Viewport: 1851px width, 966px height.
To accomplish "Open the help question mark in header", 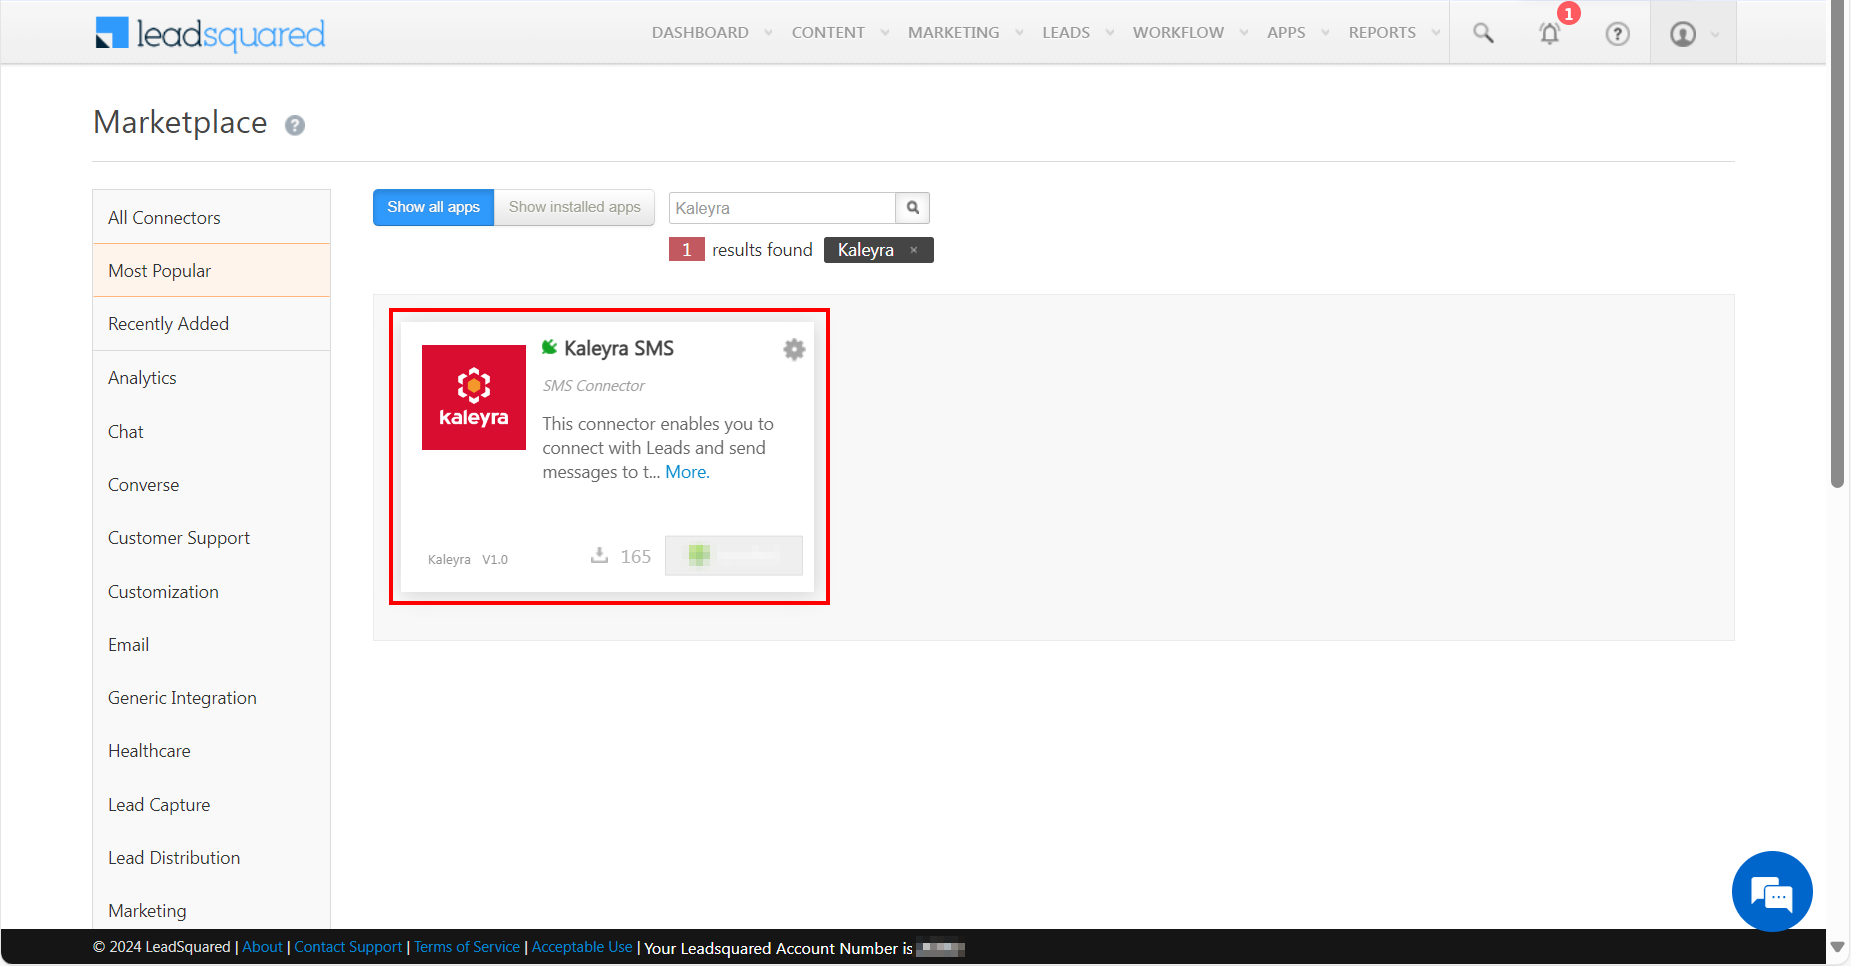I will point(1617,34).
